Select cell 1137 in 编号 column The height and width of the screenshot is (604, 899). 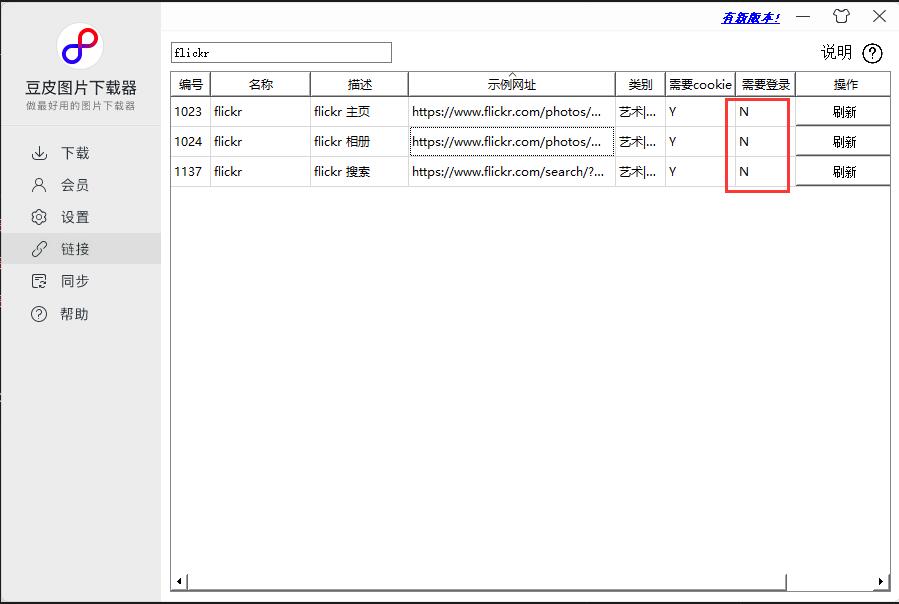[190, 172]
